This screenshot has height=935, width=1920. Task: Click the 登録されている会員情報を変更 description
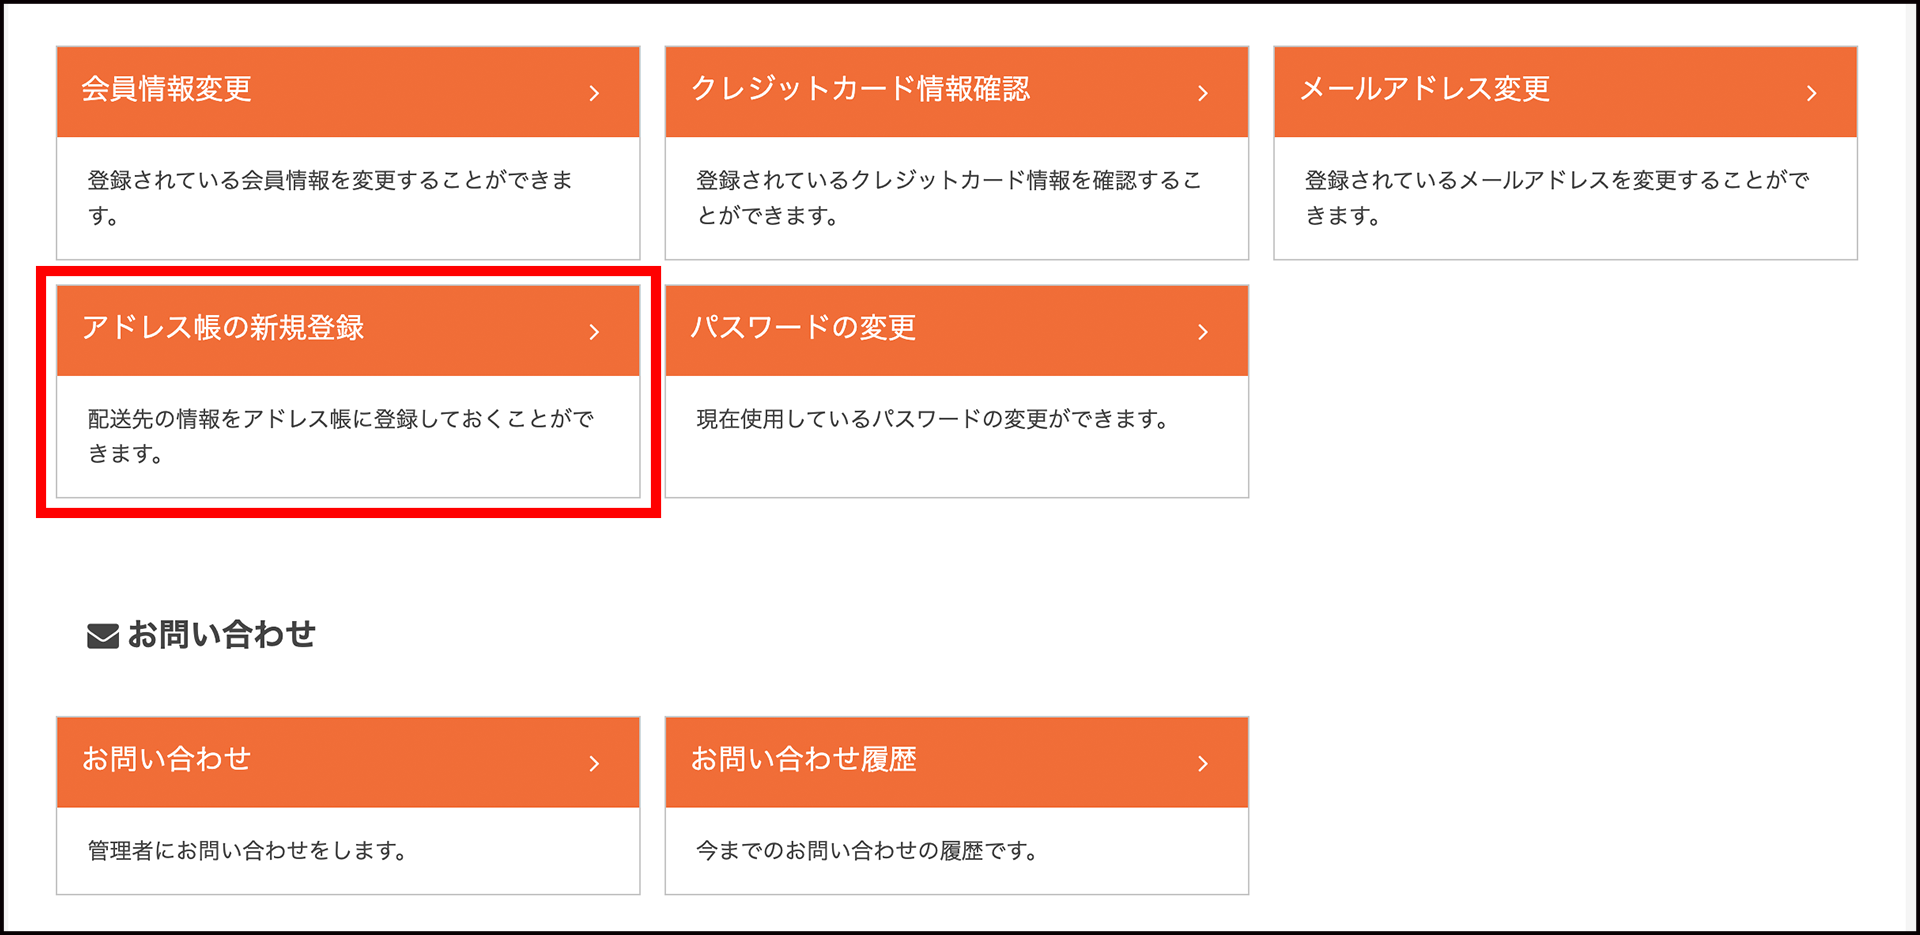click(331, 197)
